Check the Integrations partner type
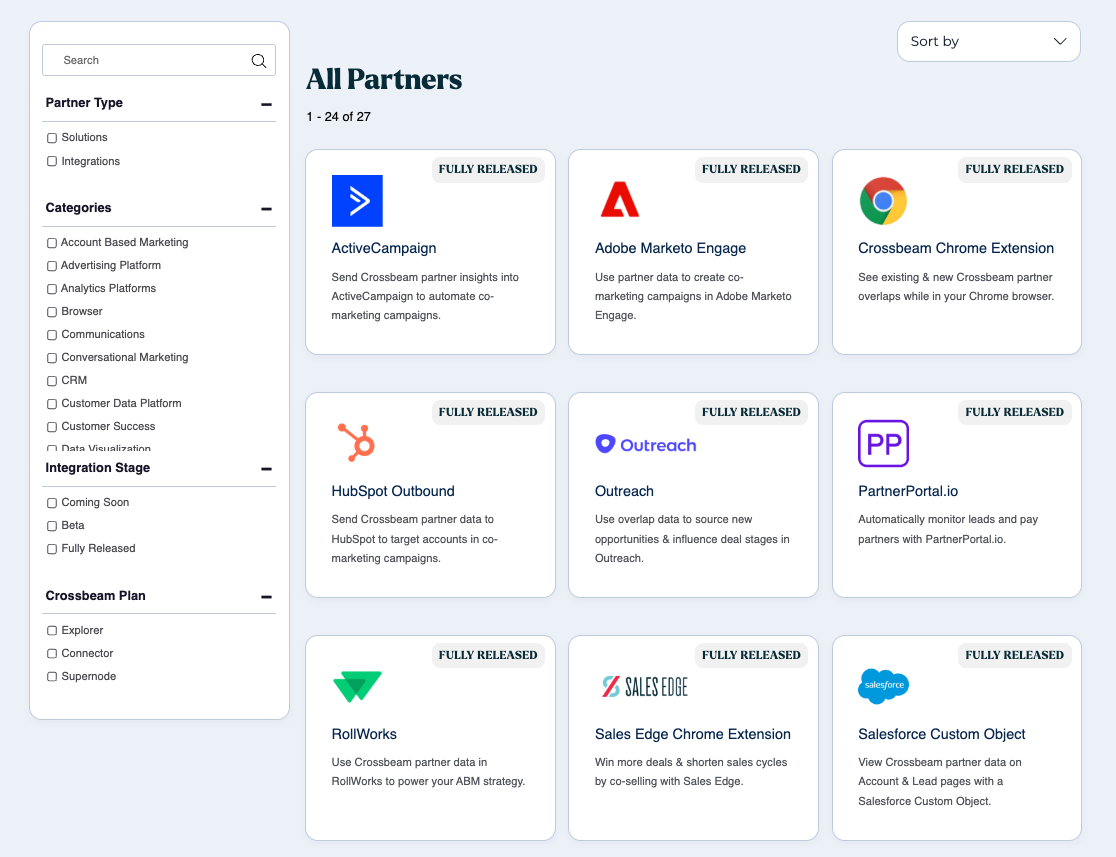 coord(52,162)
